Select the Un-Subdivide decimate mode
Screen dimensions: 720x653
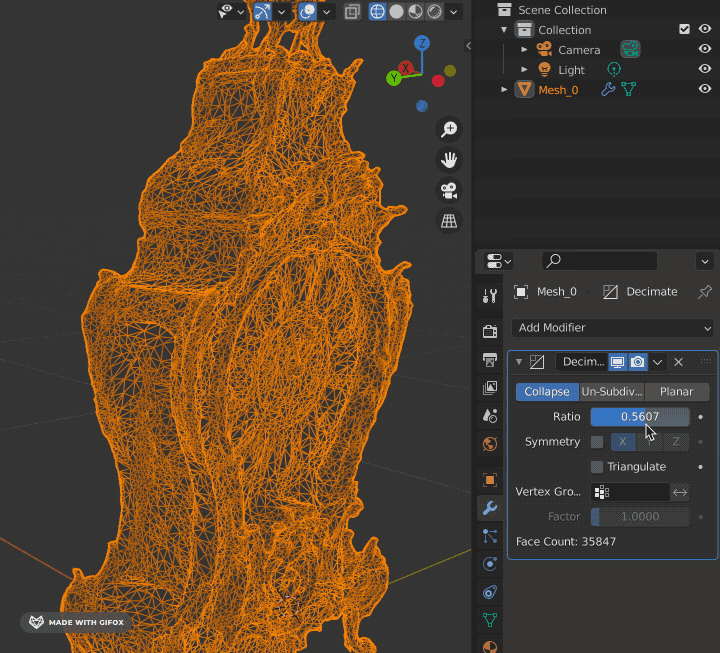(x=612, y=392)
